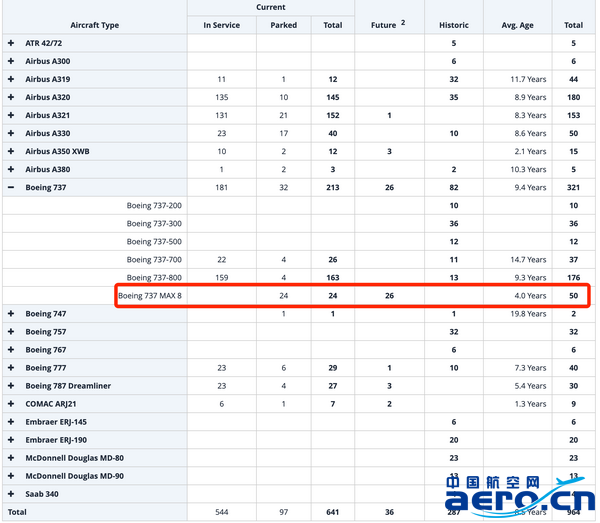Click the 4.0 Years average age cell
Image resolution: width=600 pixels, height=523 pixels.
(x=530, y=295)
